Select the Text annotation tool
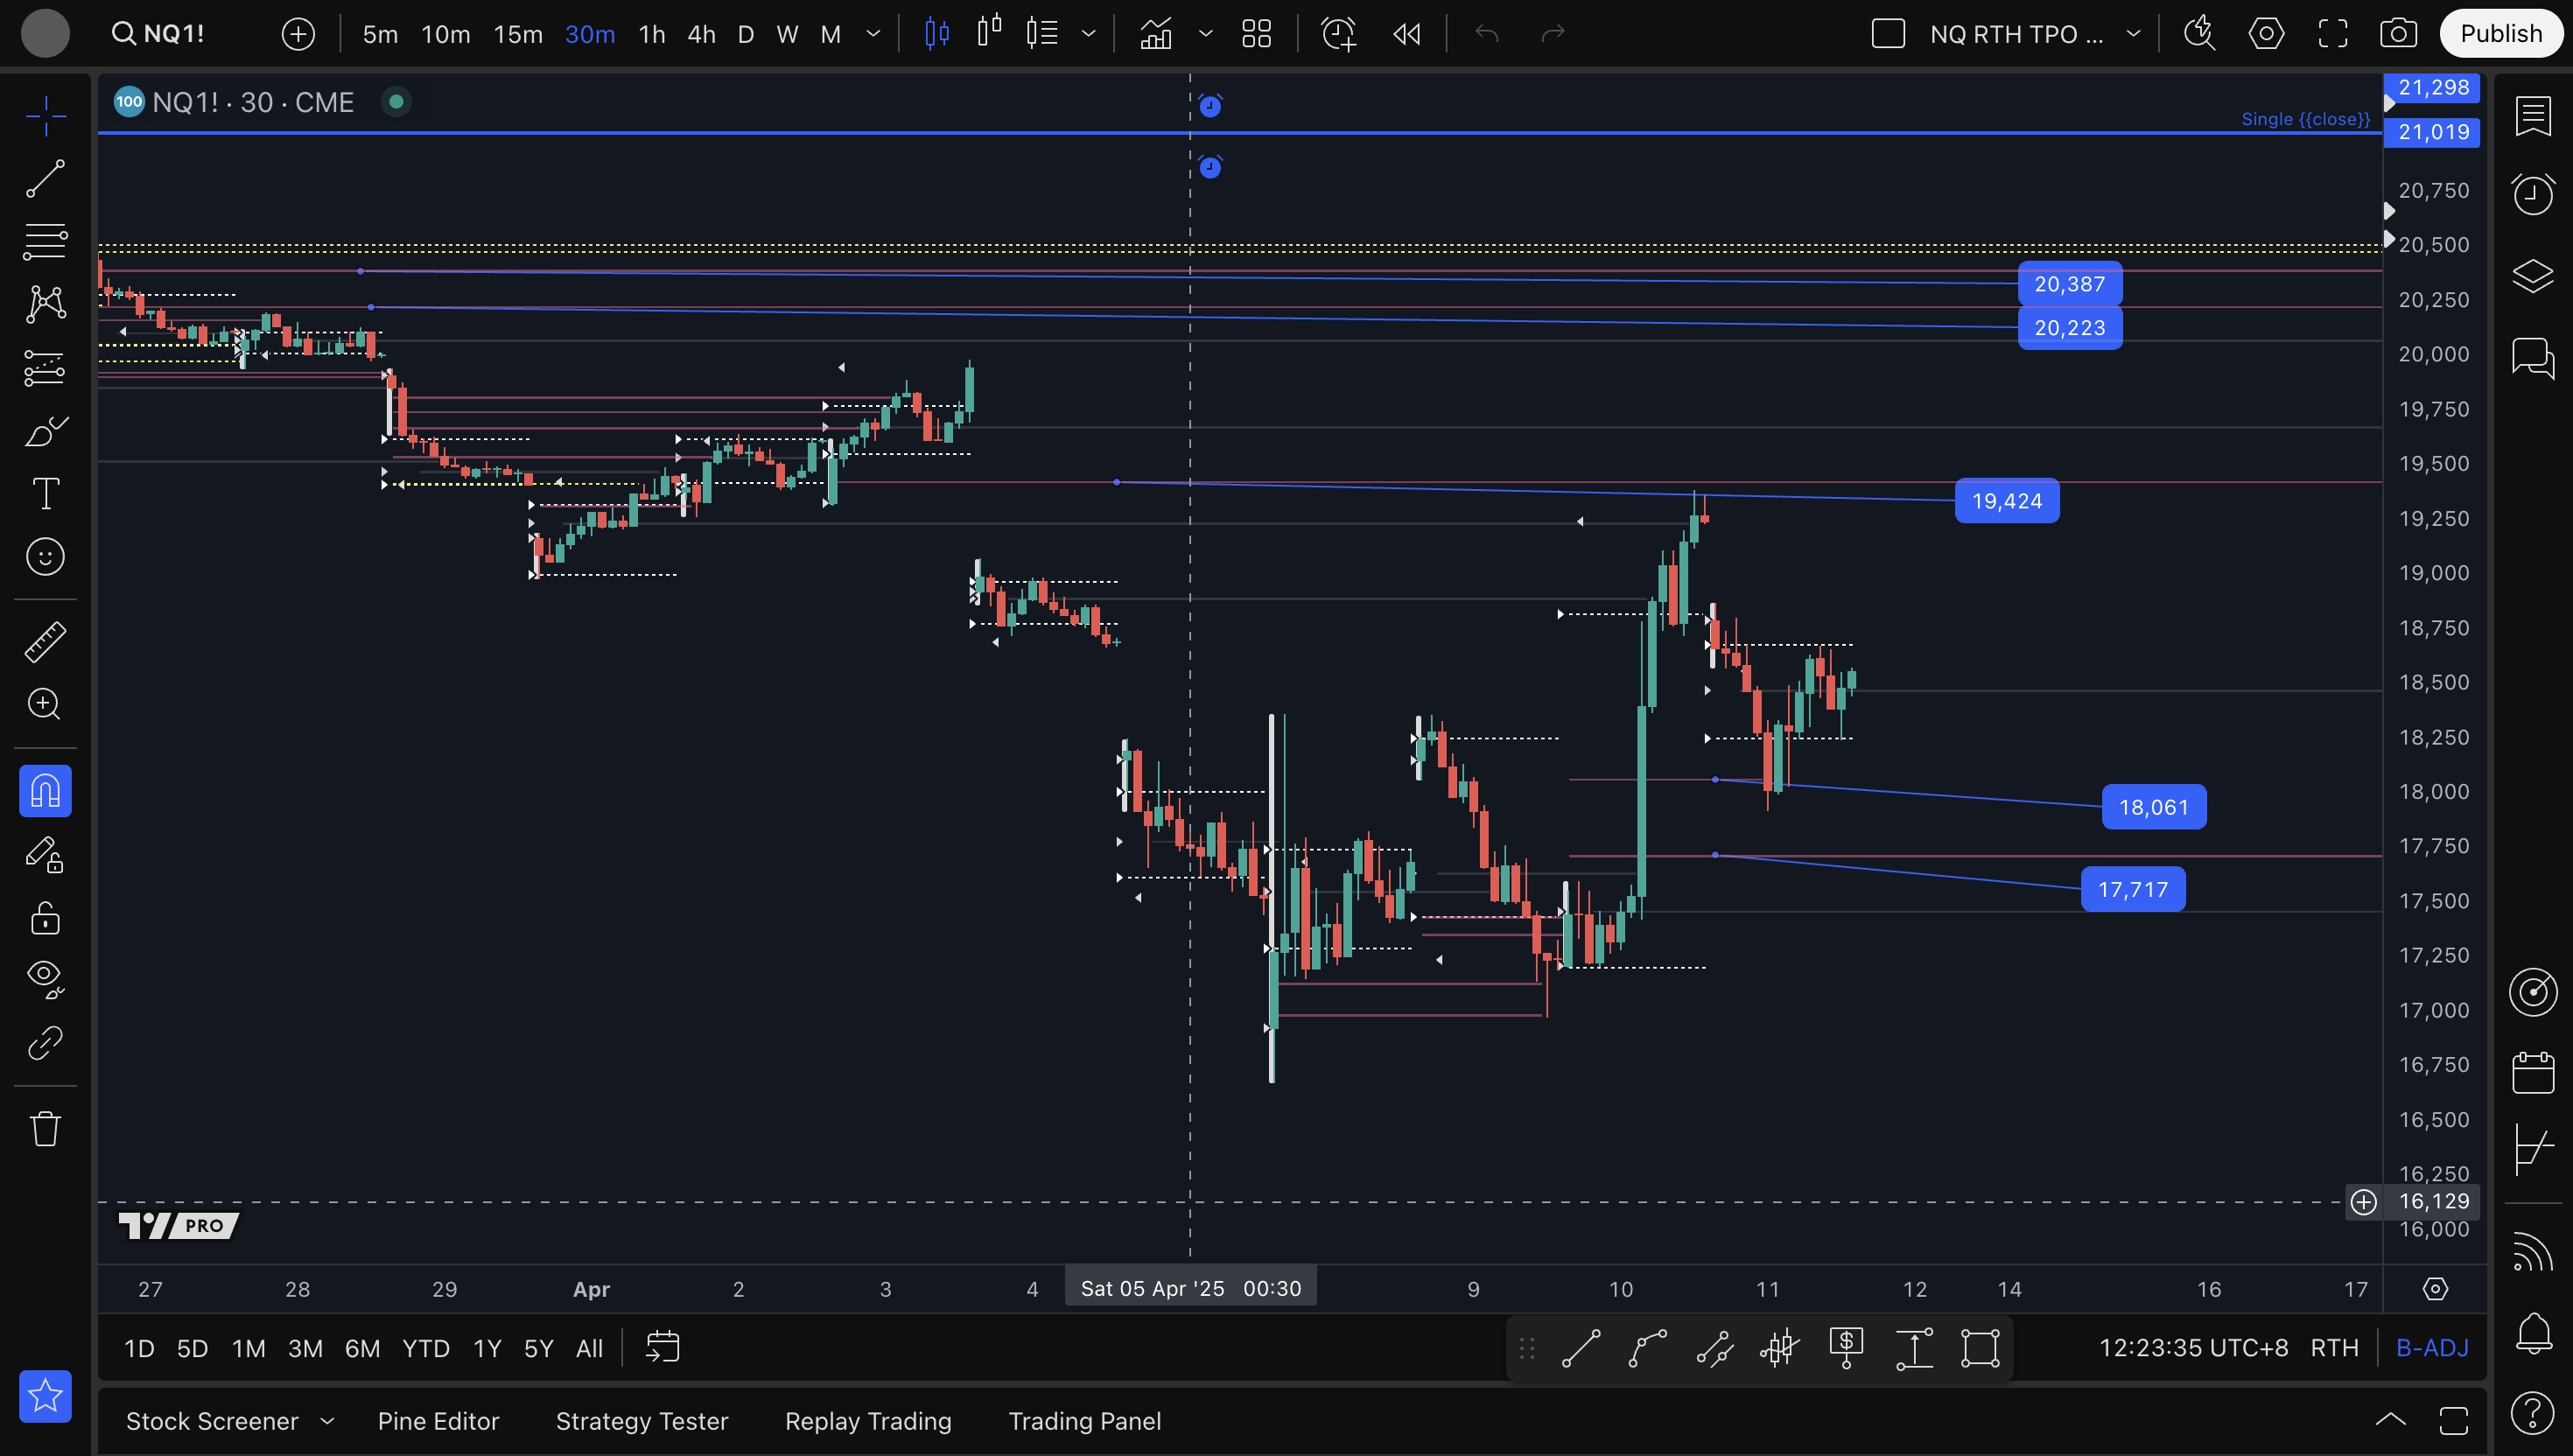 [x=45, y=493]
